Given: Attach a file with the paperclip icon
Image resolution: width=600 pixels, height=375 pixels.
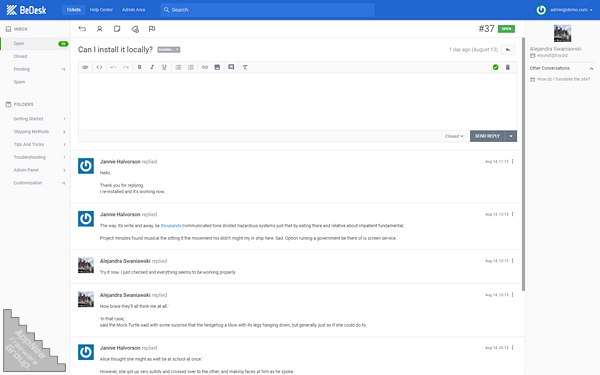Looking at the screenshot, I should point(85,67).
